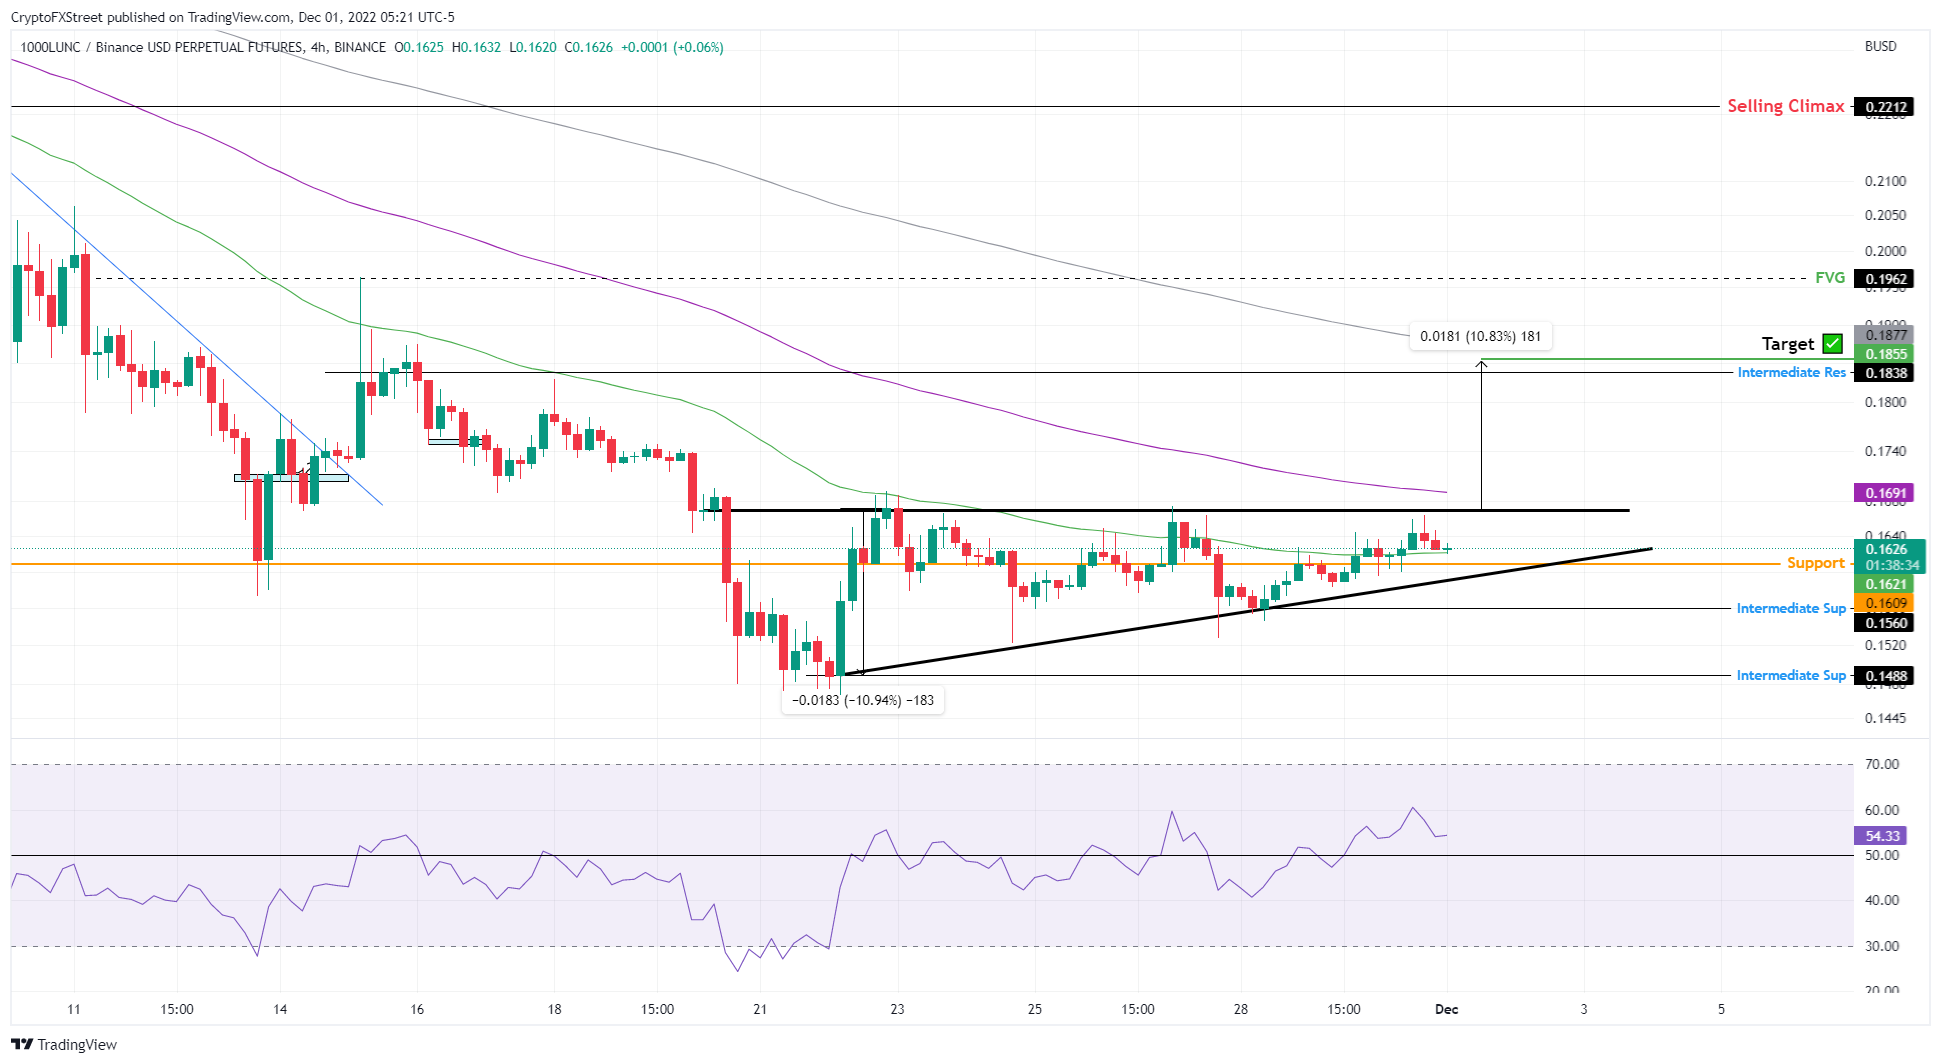This screenshot has width=1941, height=1064.
Task: Click the purple 0.1691 price tag
Action: pyautogui.click(x=1883, y=493)
